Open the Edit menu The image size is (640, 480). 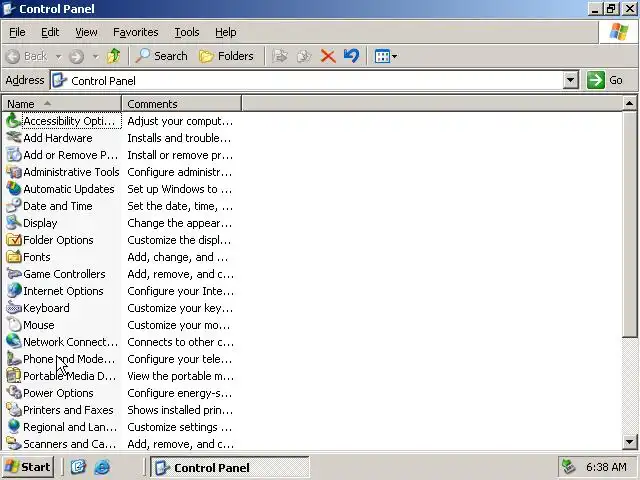(50, 32)
